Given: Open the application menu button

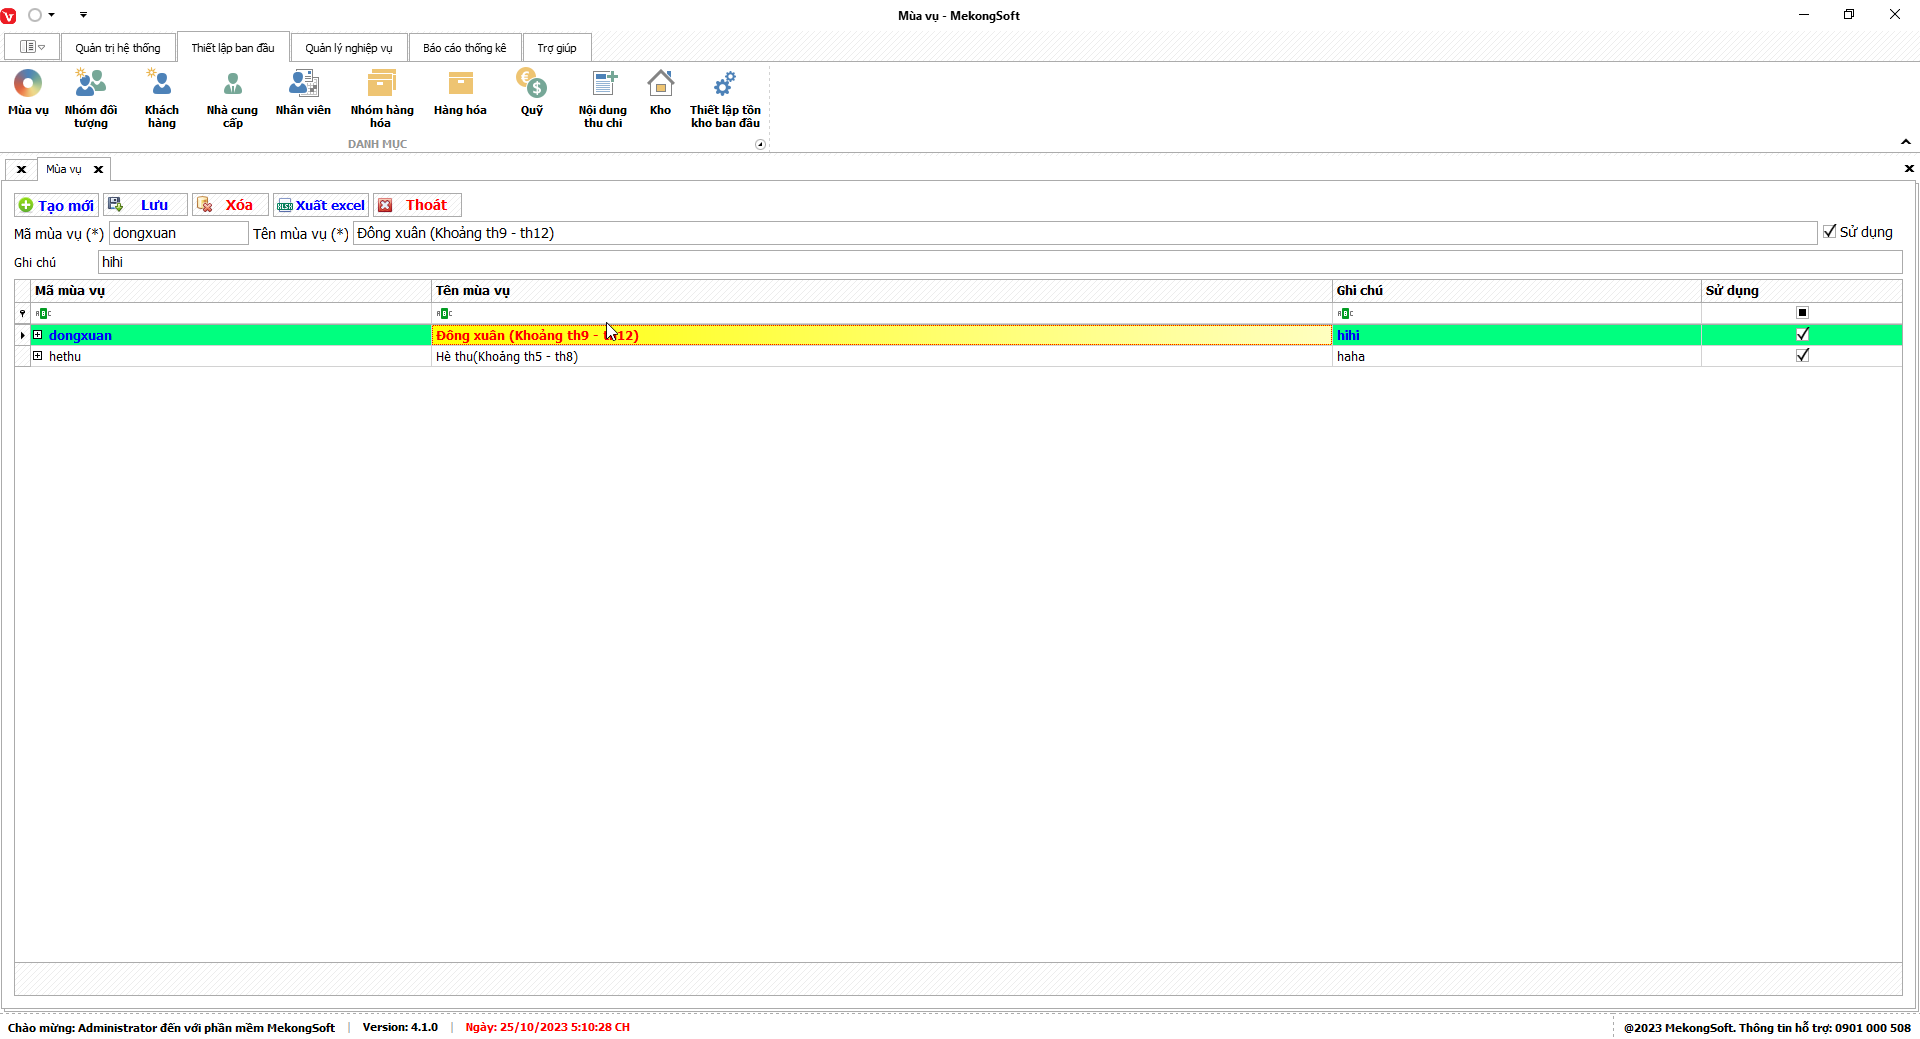Looking at the screenshot, I should [x=32, y=47].
